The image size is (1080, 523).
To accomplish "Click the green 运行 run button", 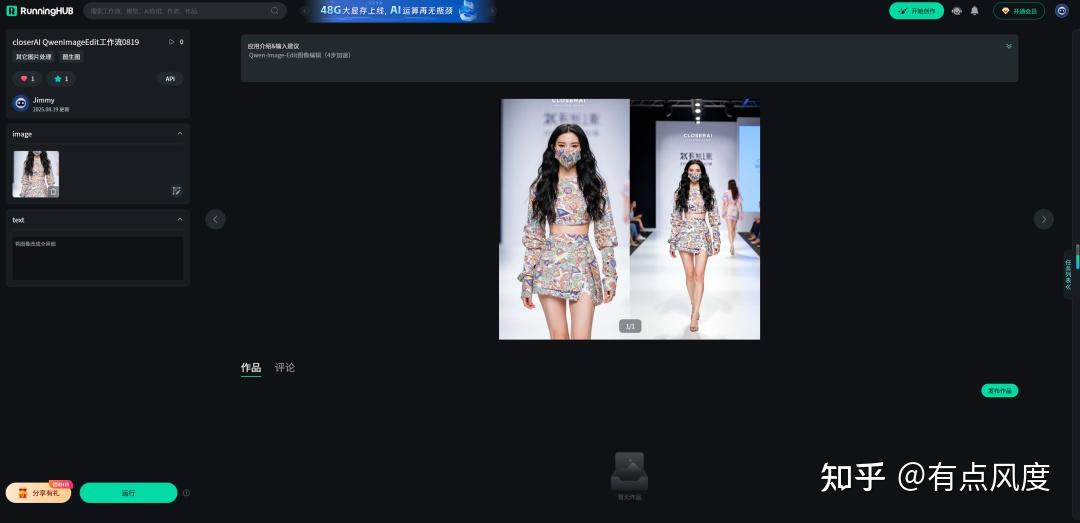I will click(129, 493).
